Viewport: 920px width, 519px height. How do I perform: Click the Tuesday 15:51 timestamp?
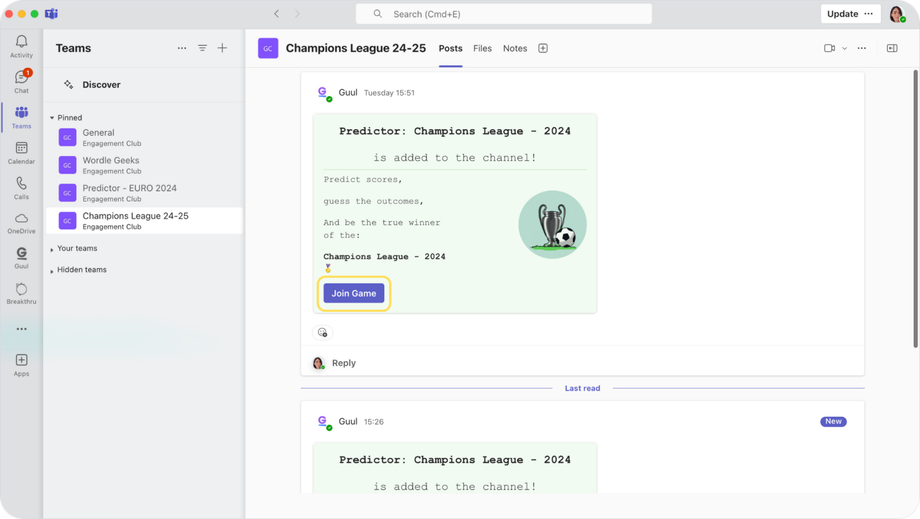tap(389, 93)
